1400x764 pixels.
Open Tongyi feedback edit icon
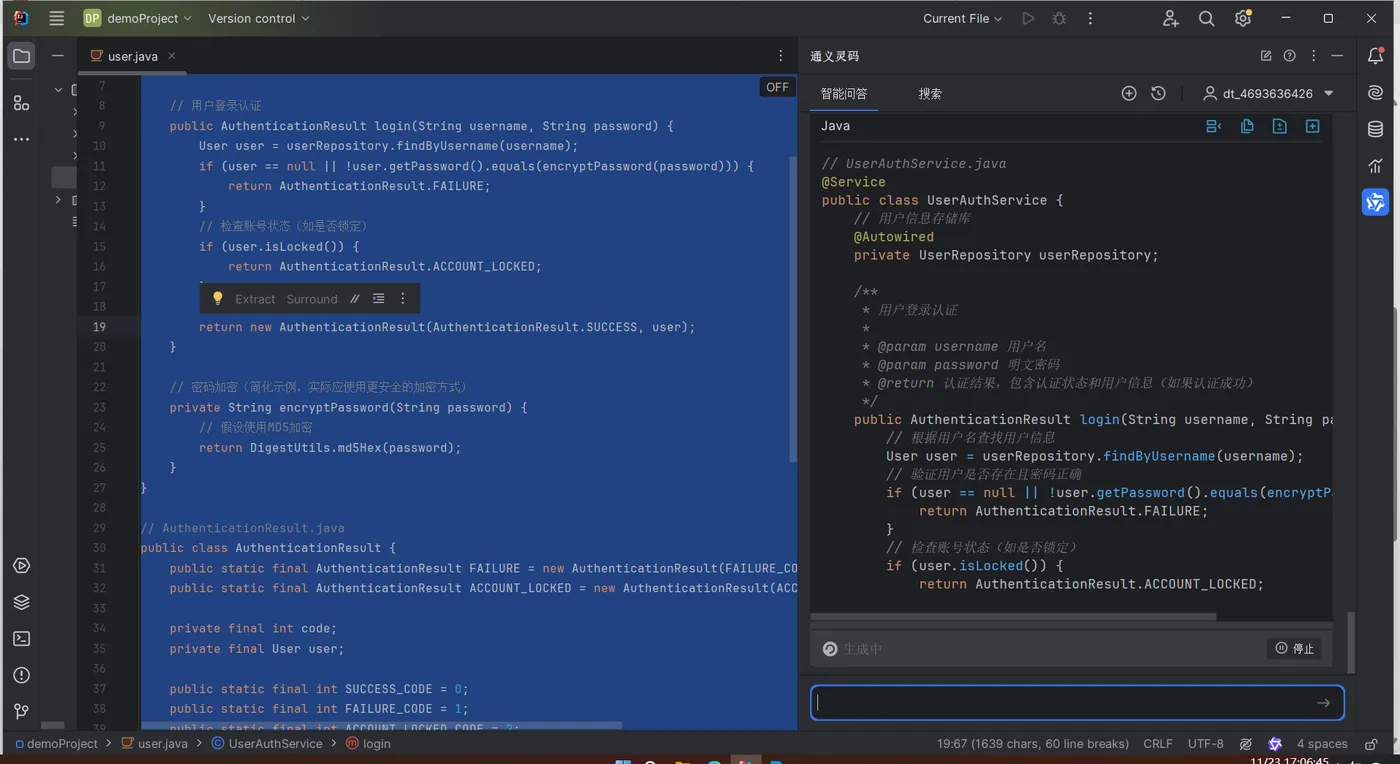1266,56
